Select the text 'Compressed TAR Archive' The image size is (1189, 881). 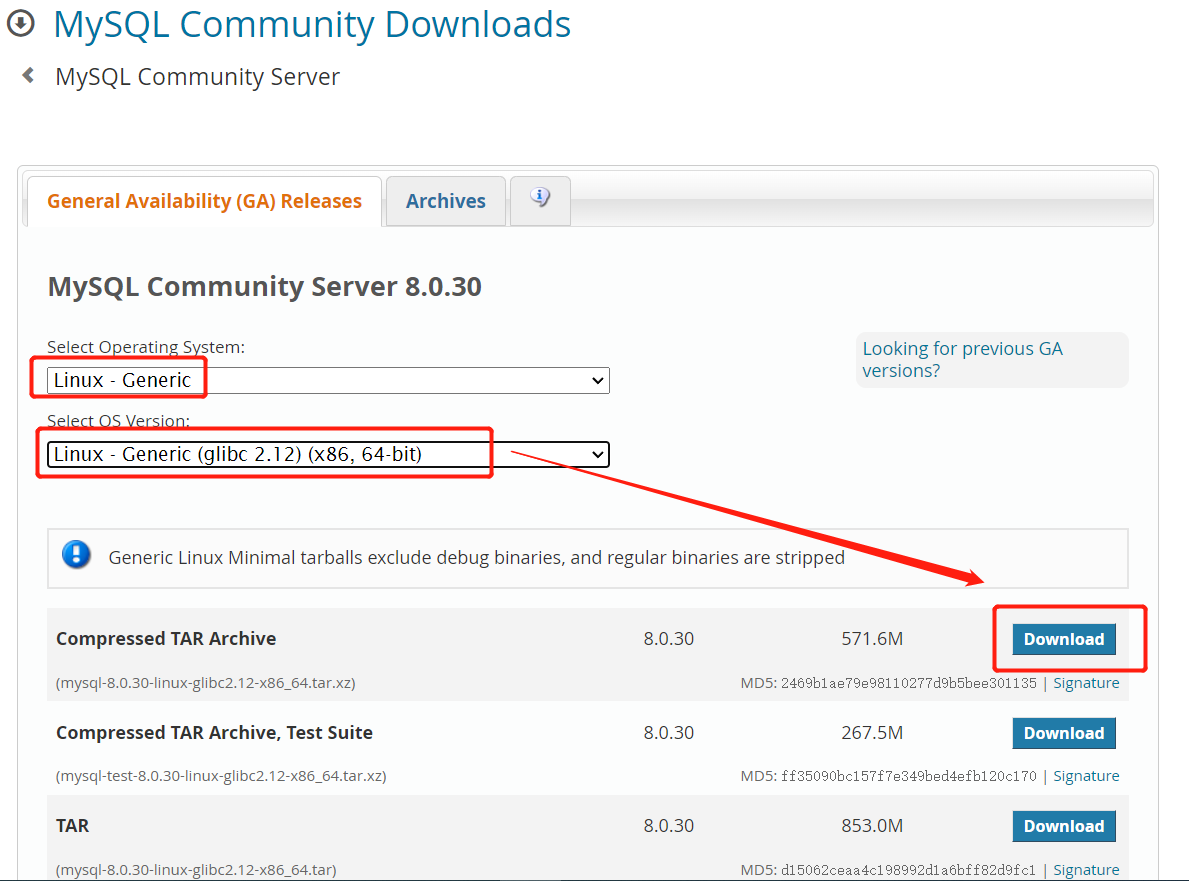click(x=166, y=638)
